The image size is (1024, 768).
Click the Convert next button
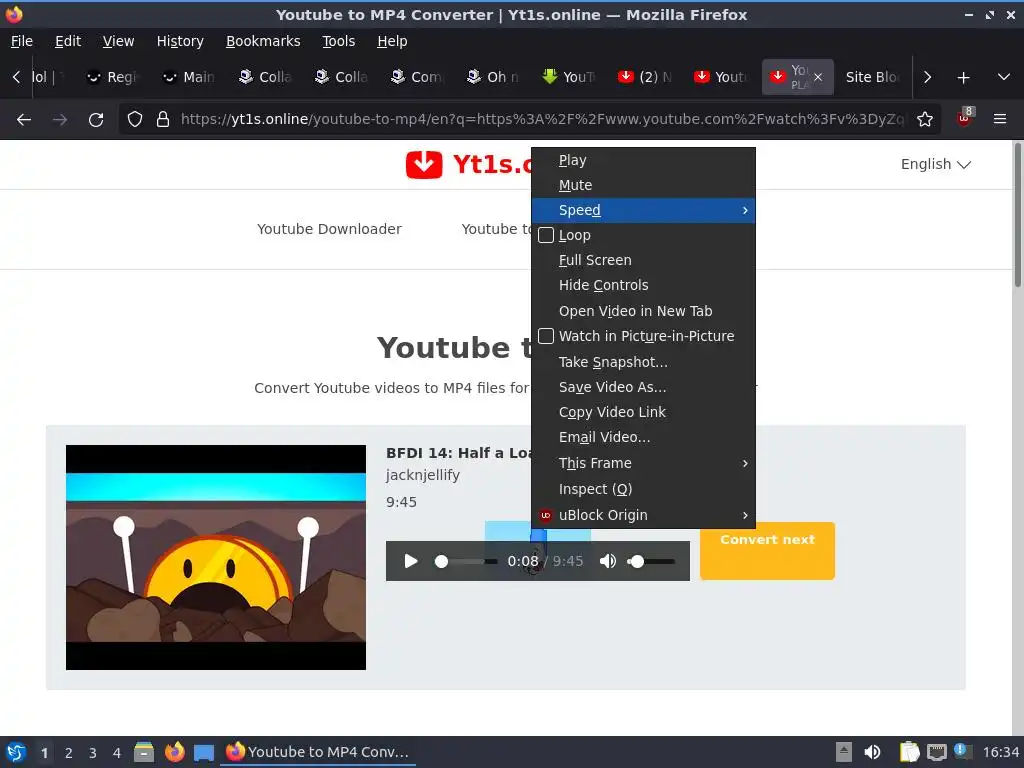(x=767, y=551)
